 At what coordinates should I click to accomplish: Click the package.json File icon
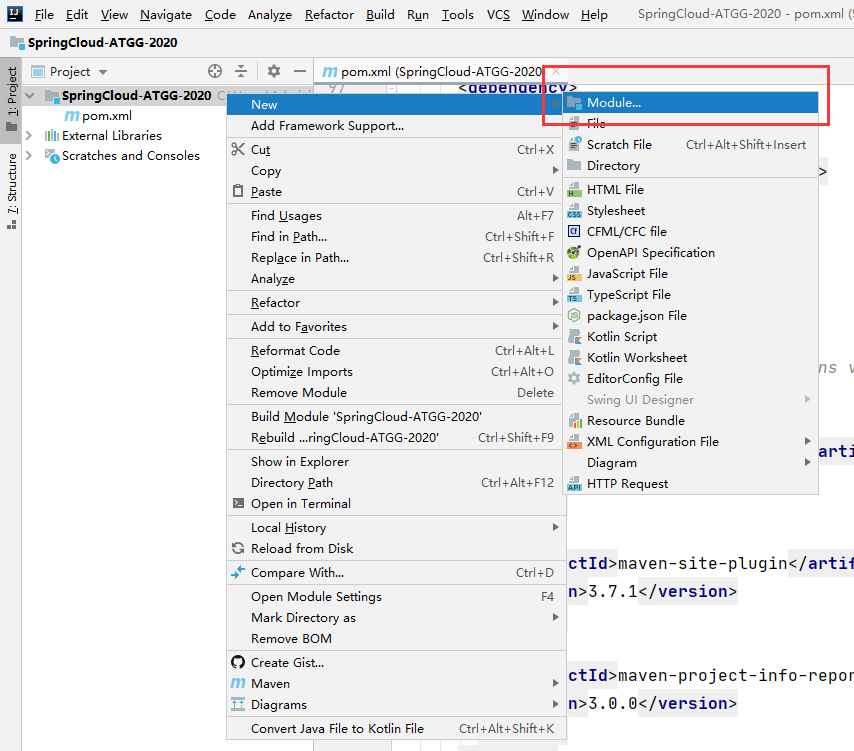[x=574, y=315]
